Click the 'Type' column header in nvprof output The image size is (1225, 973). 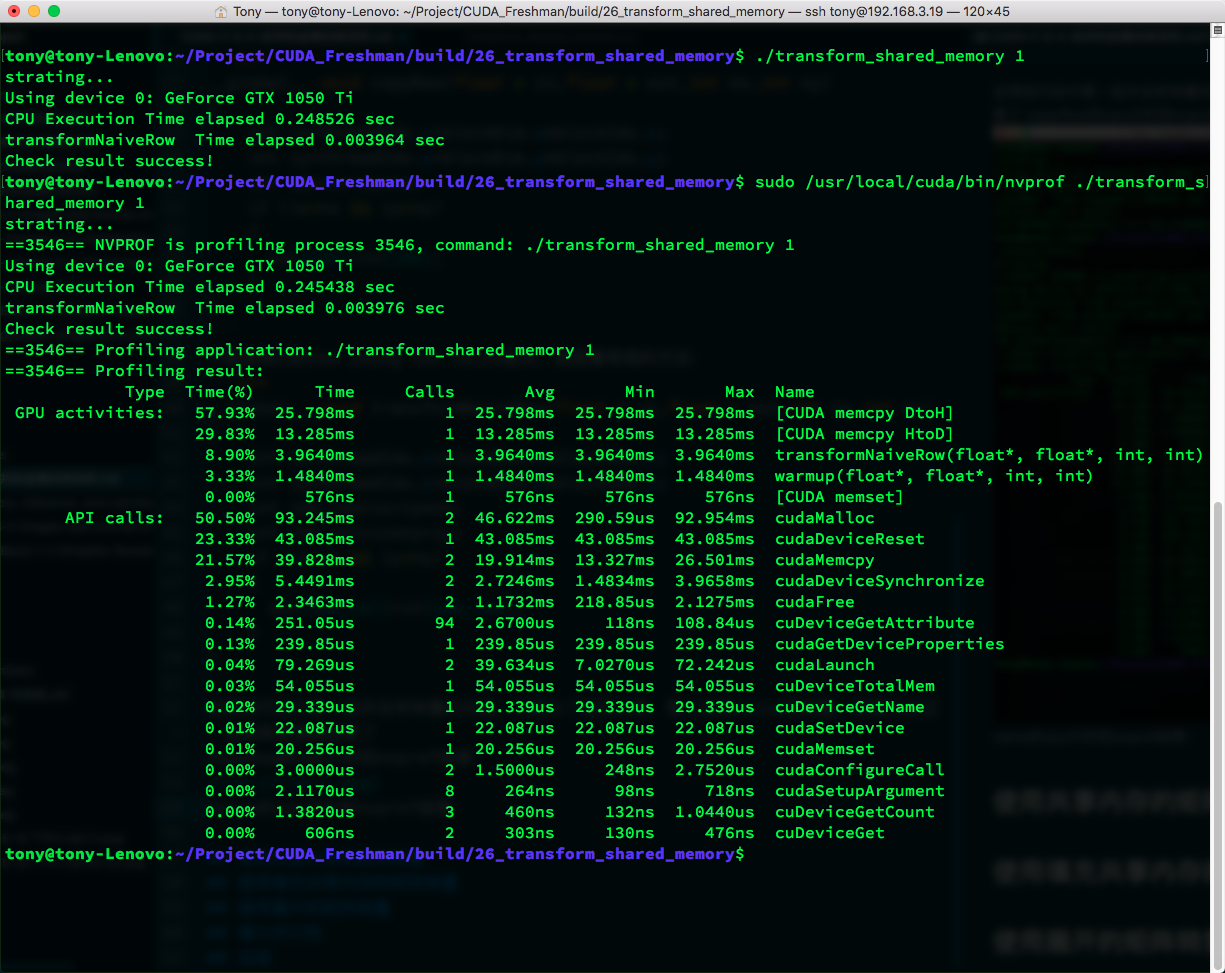(x=144, y=392)
